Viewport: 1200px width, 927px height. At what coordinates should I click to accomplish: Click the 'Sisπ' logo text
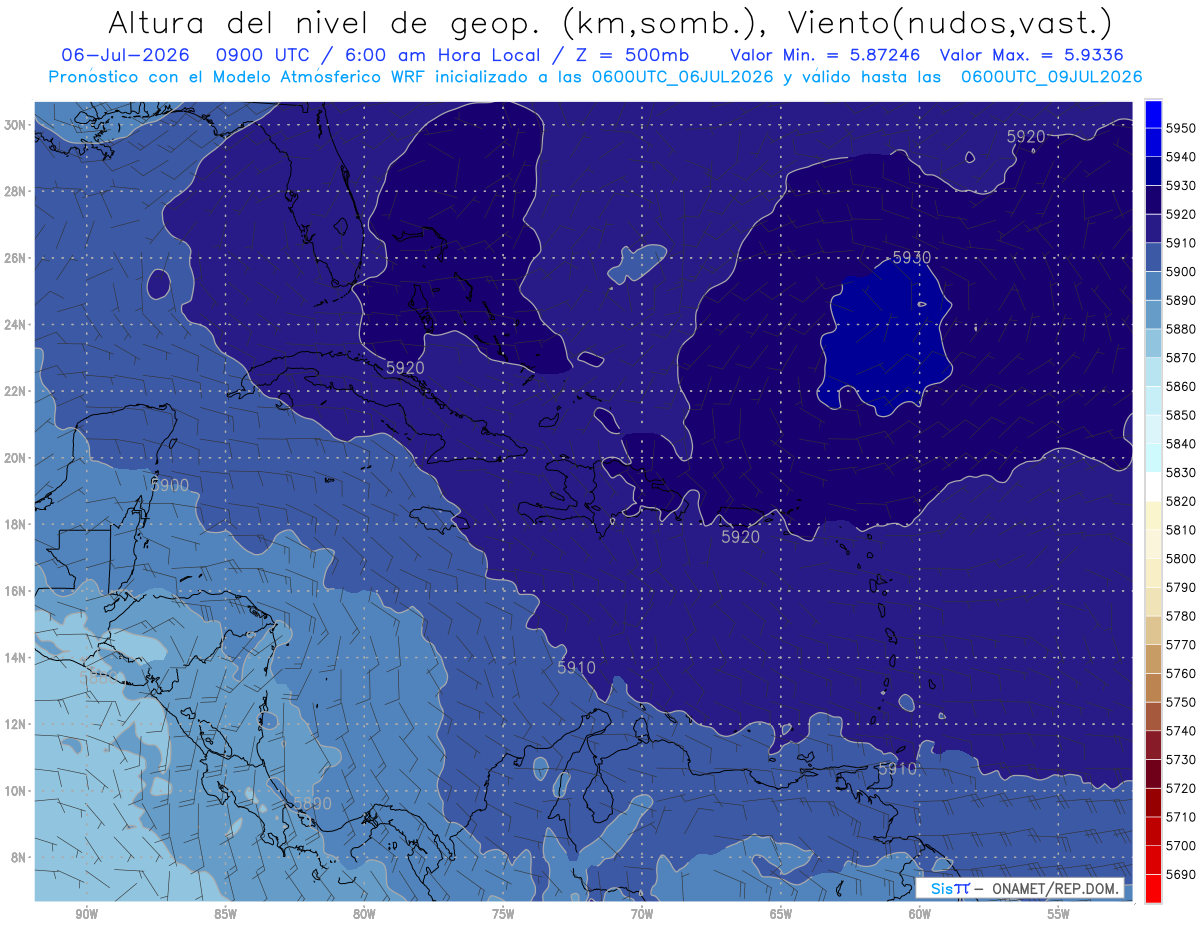click(x=949, y=888)
